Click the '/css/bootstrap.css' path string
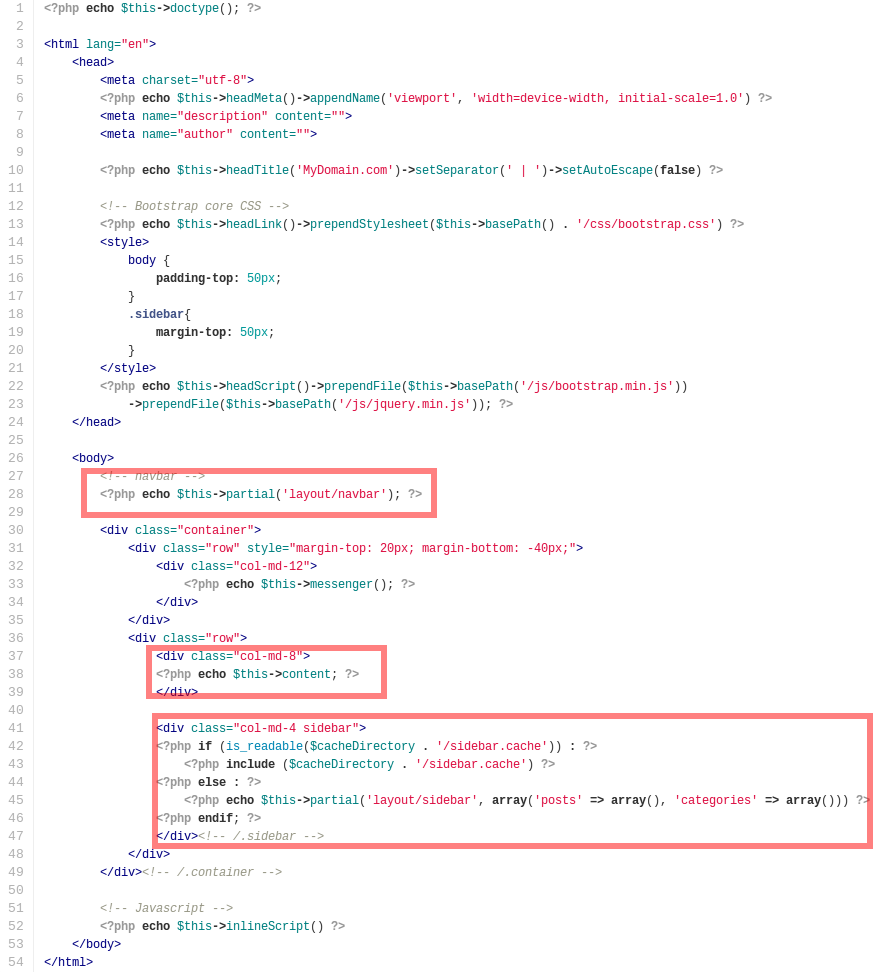This screenshot has height=972, width=882. (x=646, y=225)
